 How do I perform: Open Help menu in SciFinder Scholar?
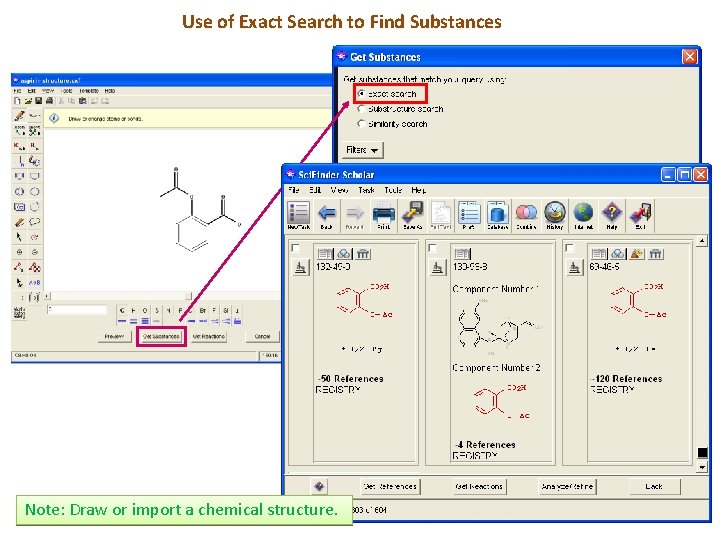(x=418, y=190)
